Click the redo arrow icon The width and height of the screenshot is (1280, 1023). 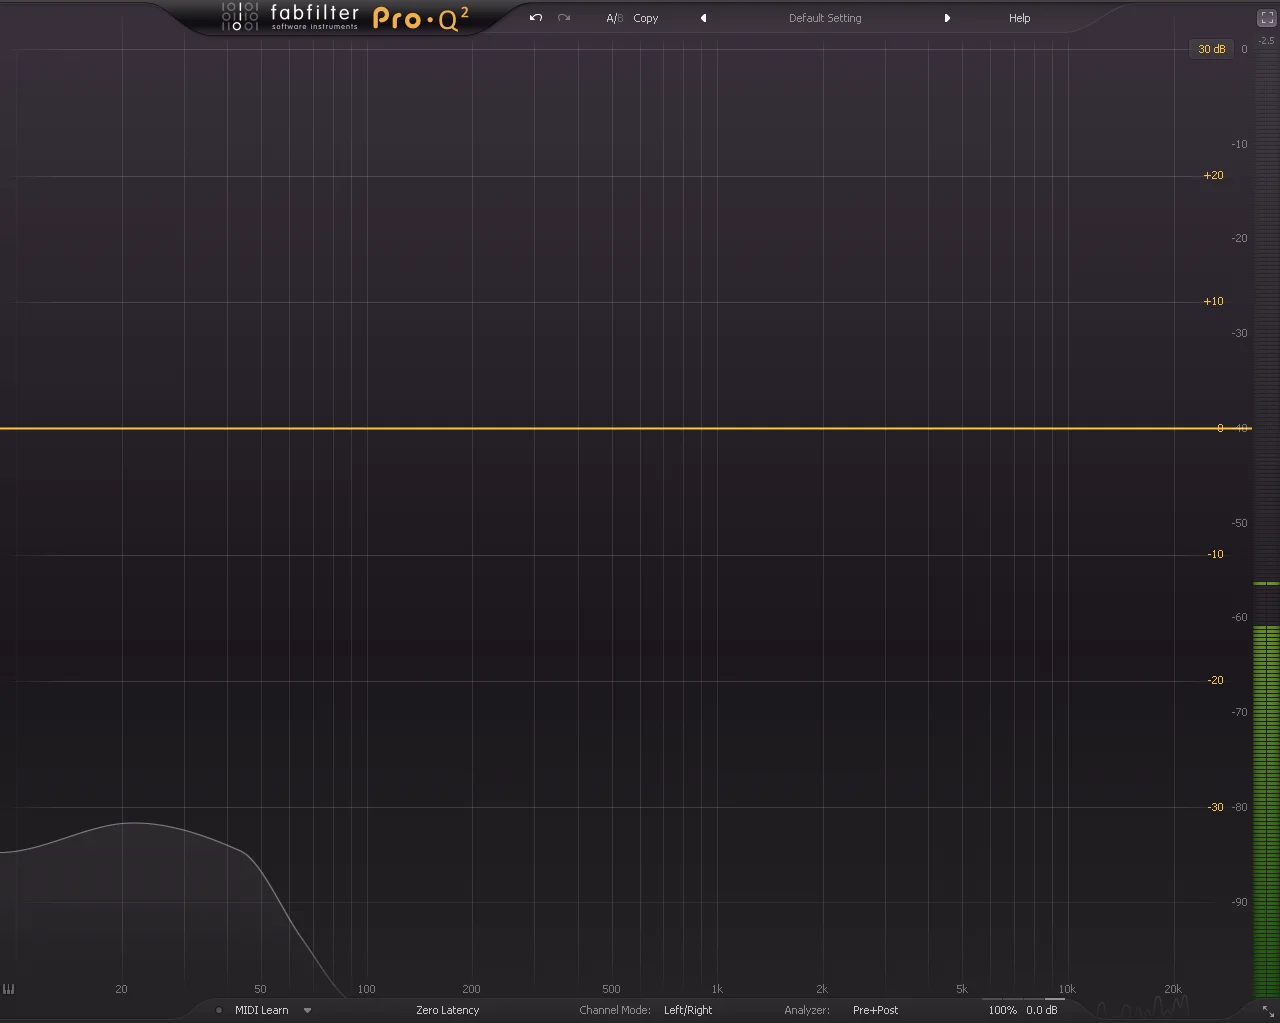(564, 18)
